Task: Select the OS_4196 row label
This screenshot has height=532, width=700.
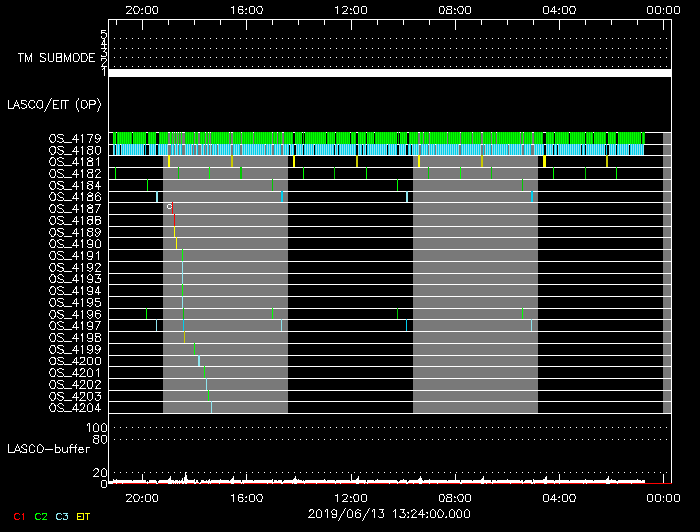Action: click(x=74, y=314)
